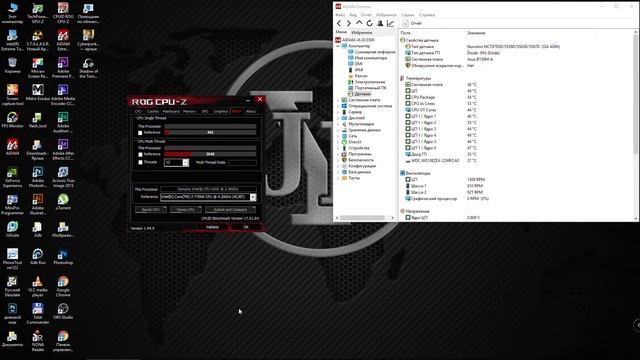The image size is (640, 360).
Task: Click the AIDA64 up-level arrow icon
Action: coord(359,23)
